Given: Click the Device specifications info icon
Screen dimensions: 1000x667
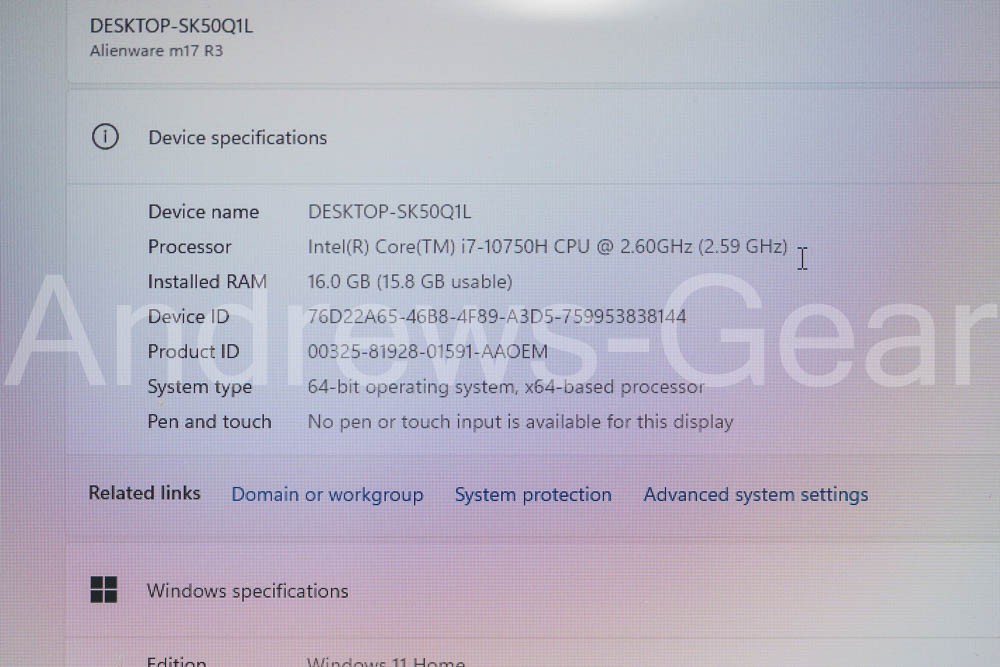Looking at the screenshot, I should 105,136.
